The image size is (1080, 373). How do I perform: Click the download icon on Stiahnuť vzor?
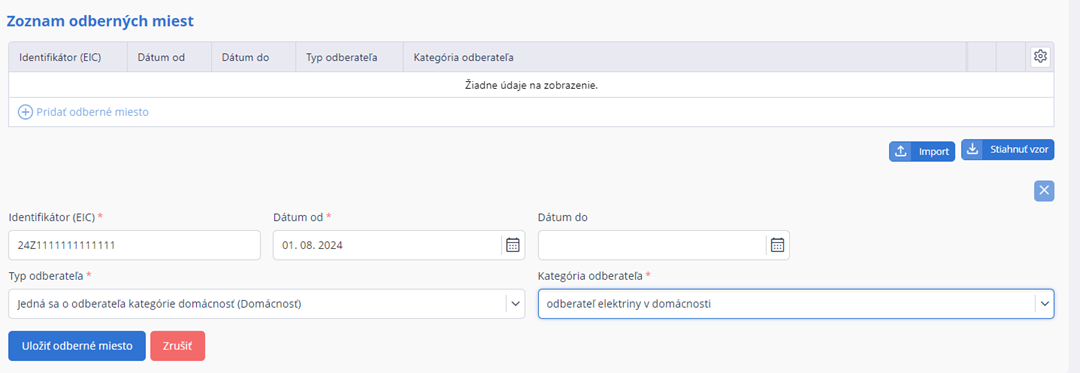click(971, 149)
